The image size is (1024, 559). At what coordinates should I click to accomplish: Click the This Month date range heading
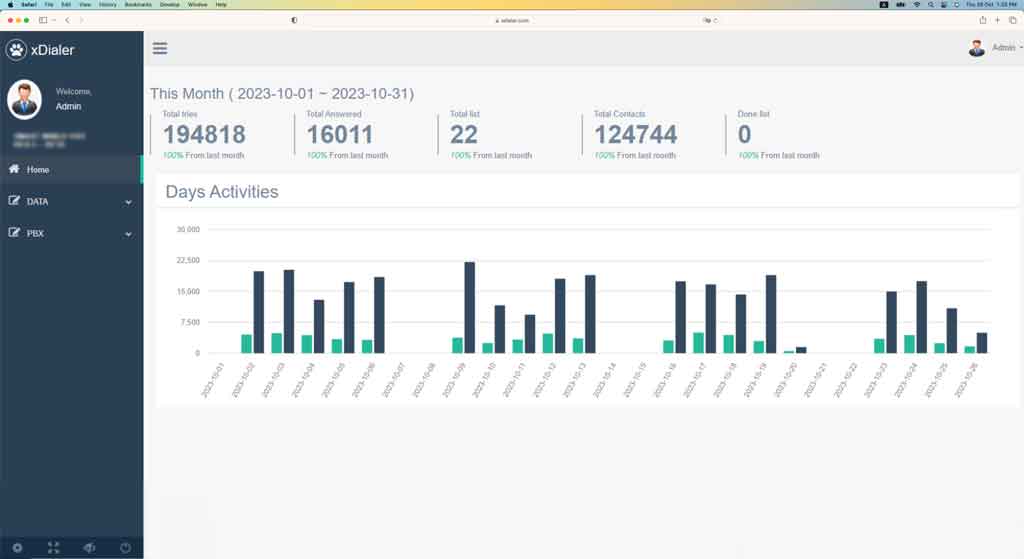coord(282,93)
